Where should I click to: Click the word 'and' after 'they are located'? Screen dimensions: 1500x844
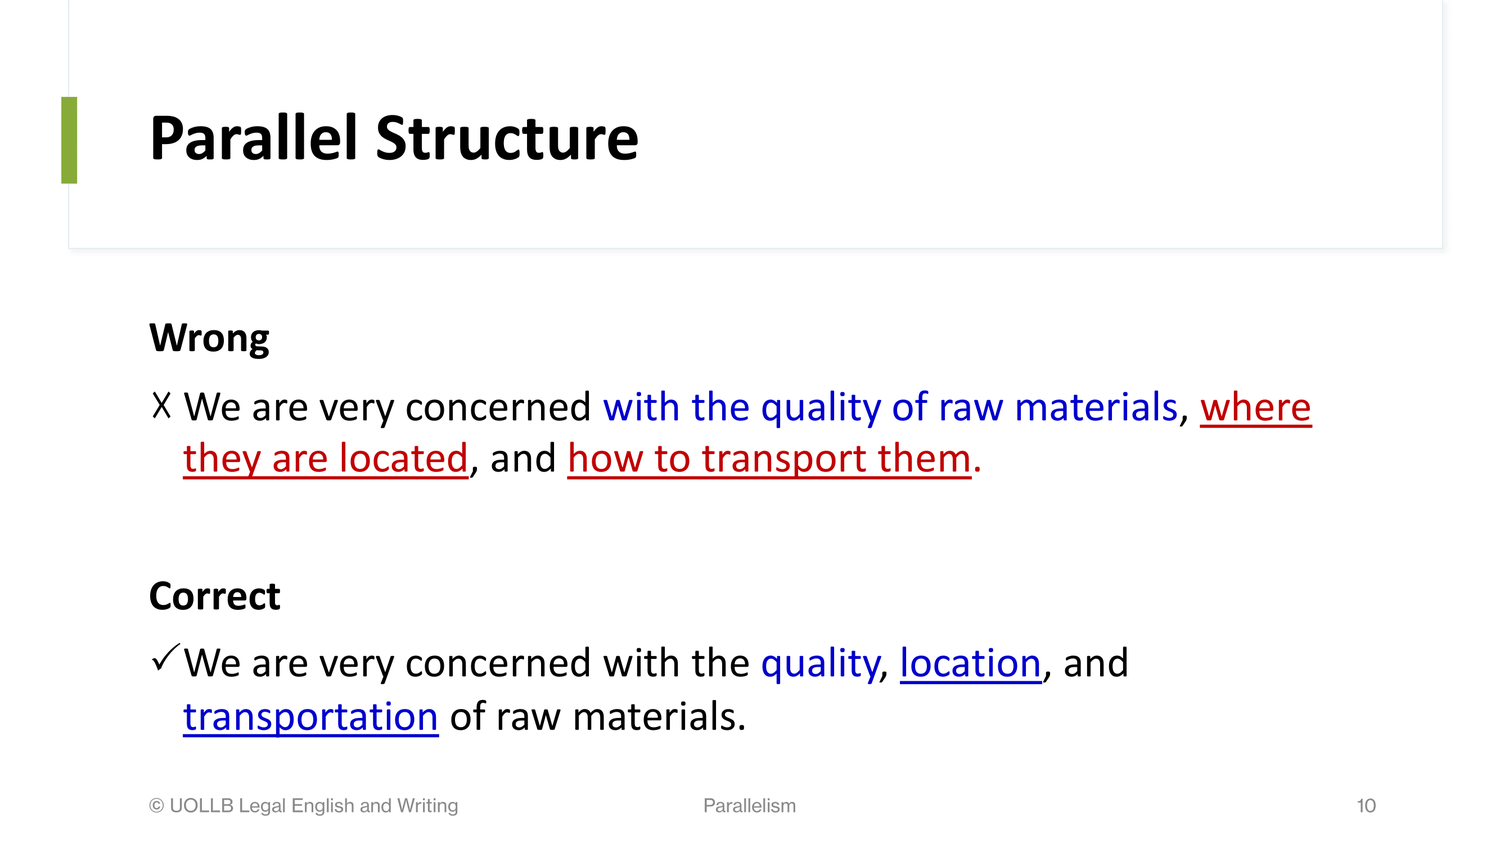click(x=523, y=459)
